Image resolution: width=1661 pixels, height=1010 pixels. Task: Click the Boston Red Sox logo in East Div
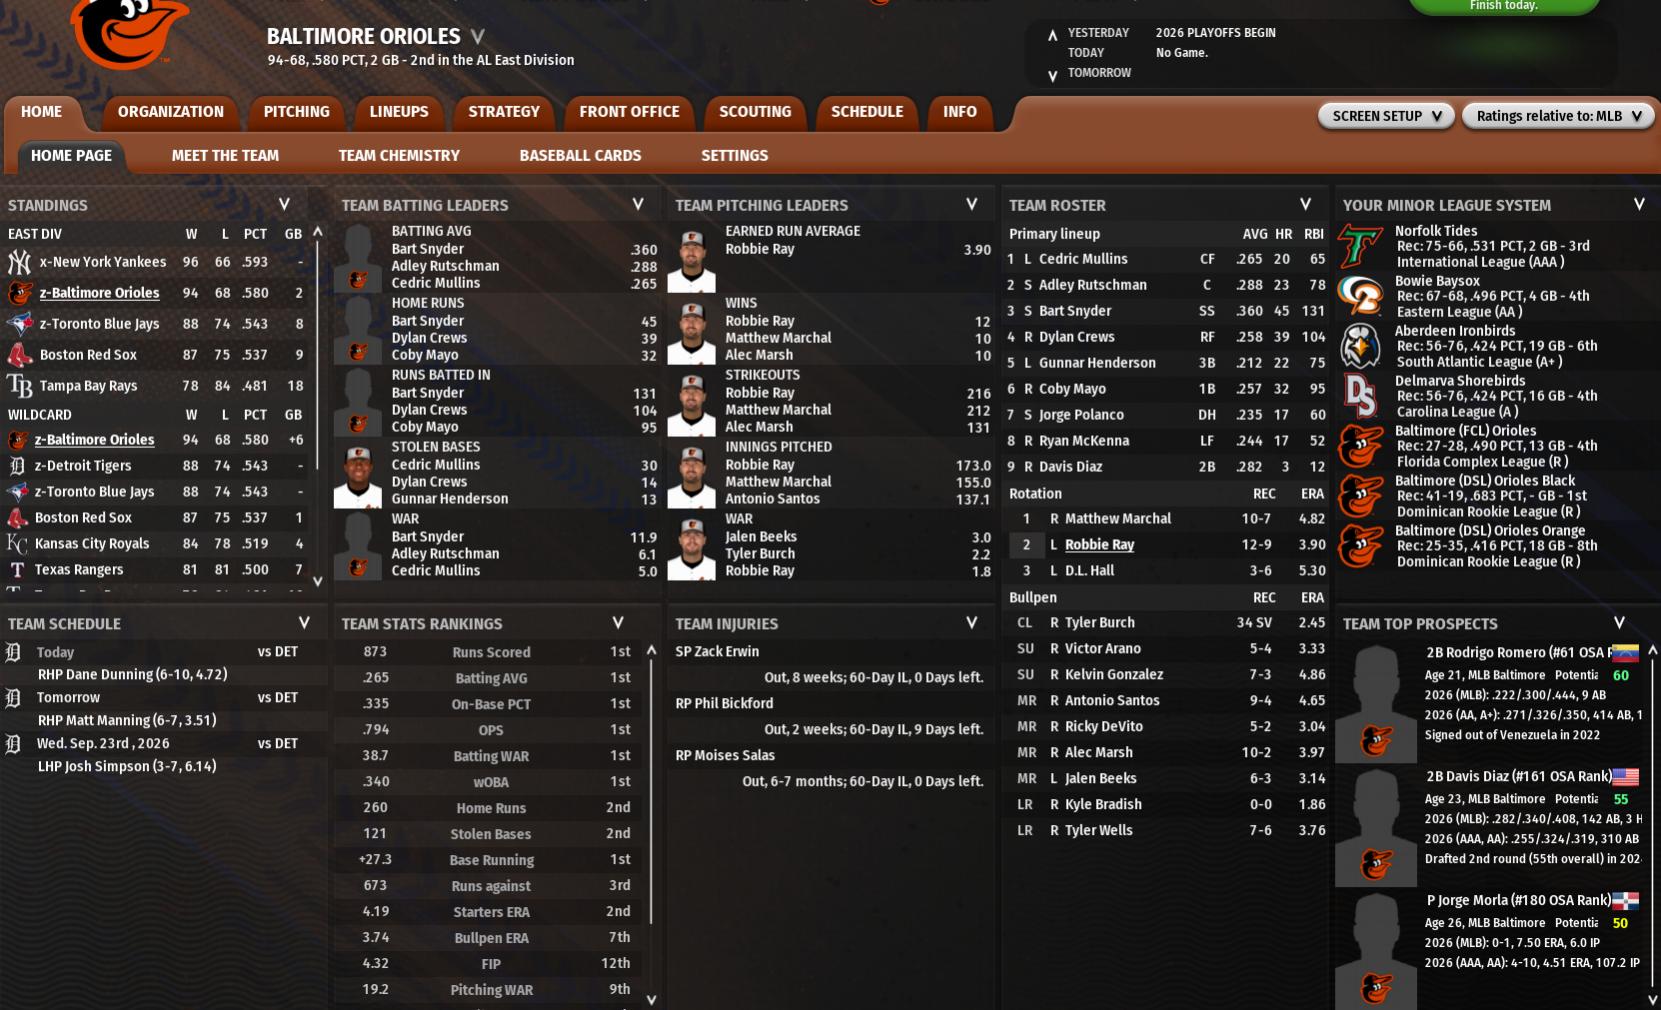19,355
